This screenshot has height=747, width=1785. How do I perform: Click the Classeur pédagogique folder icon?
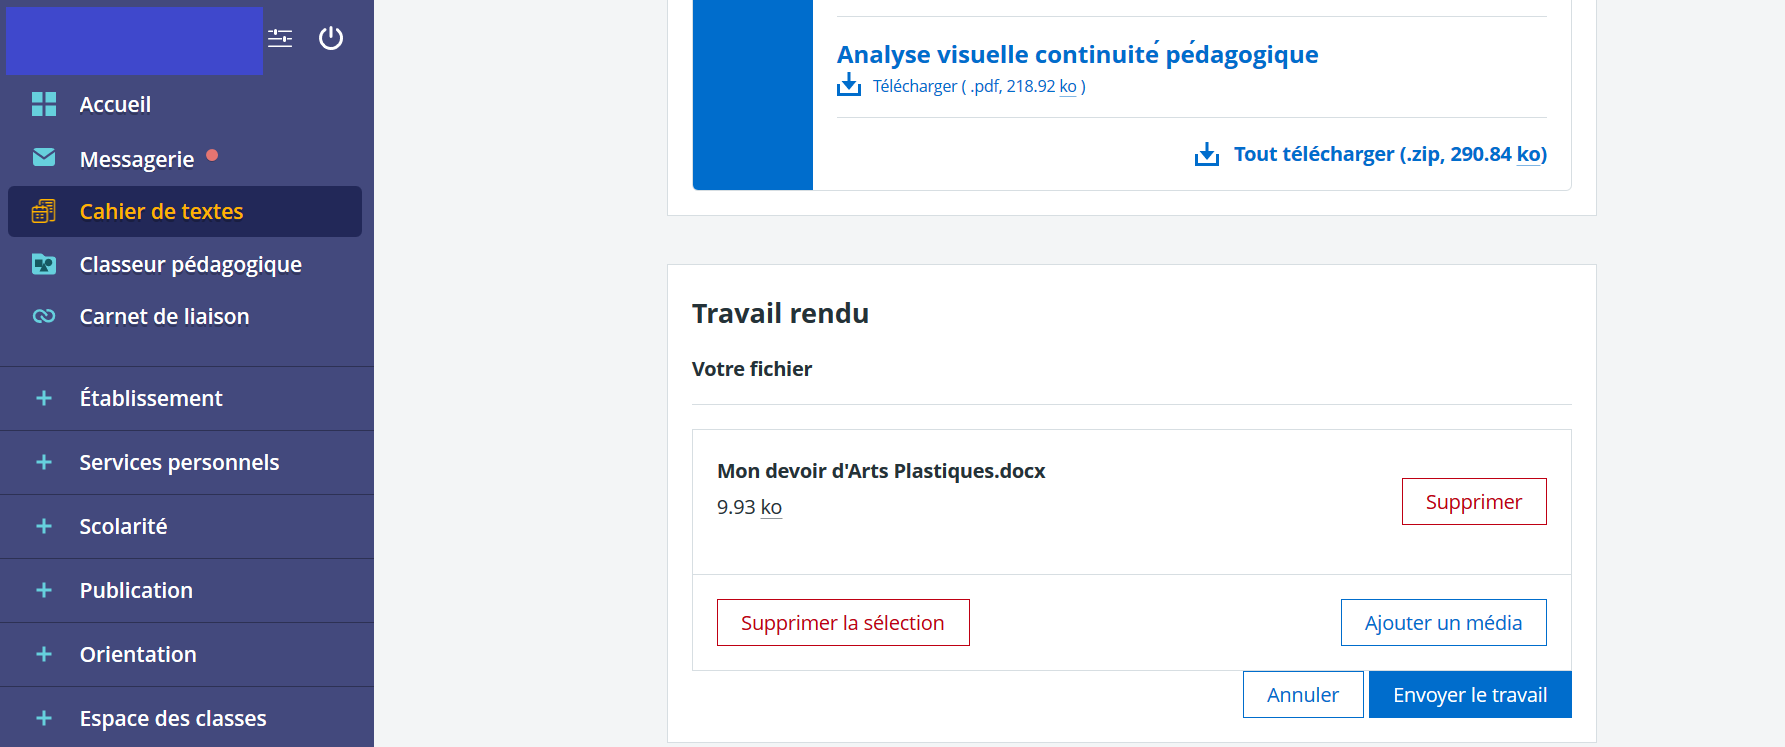pos(44,264)
